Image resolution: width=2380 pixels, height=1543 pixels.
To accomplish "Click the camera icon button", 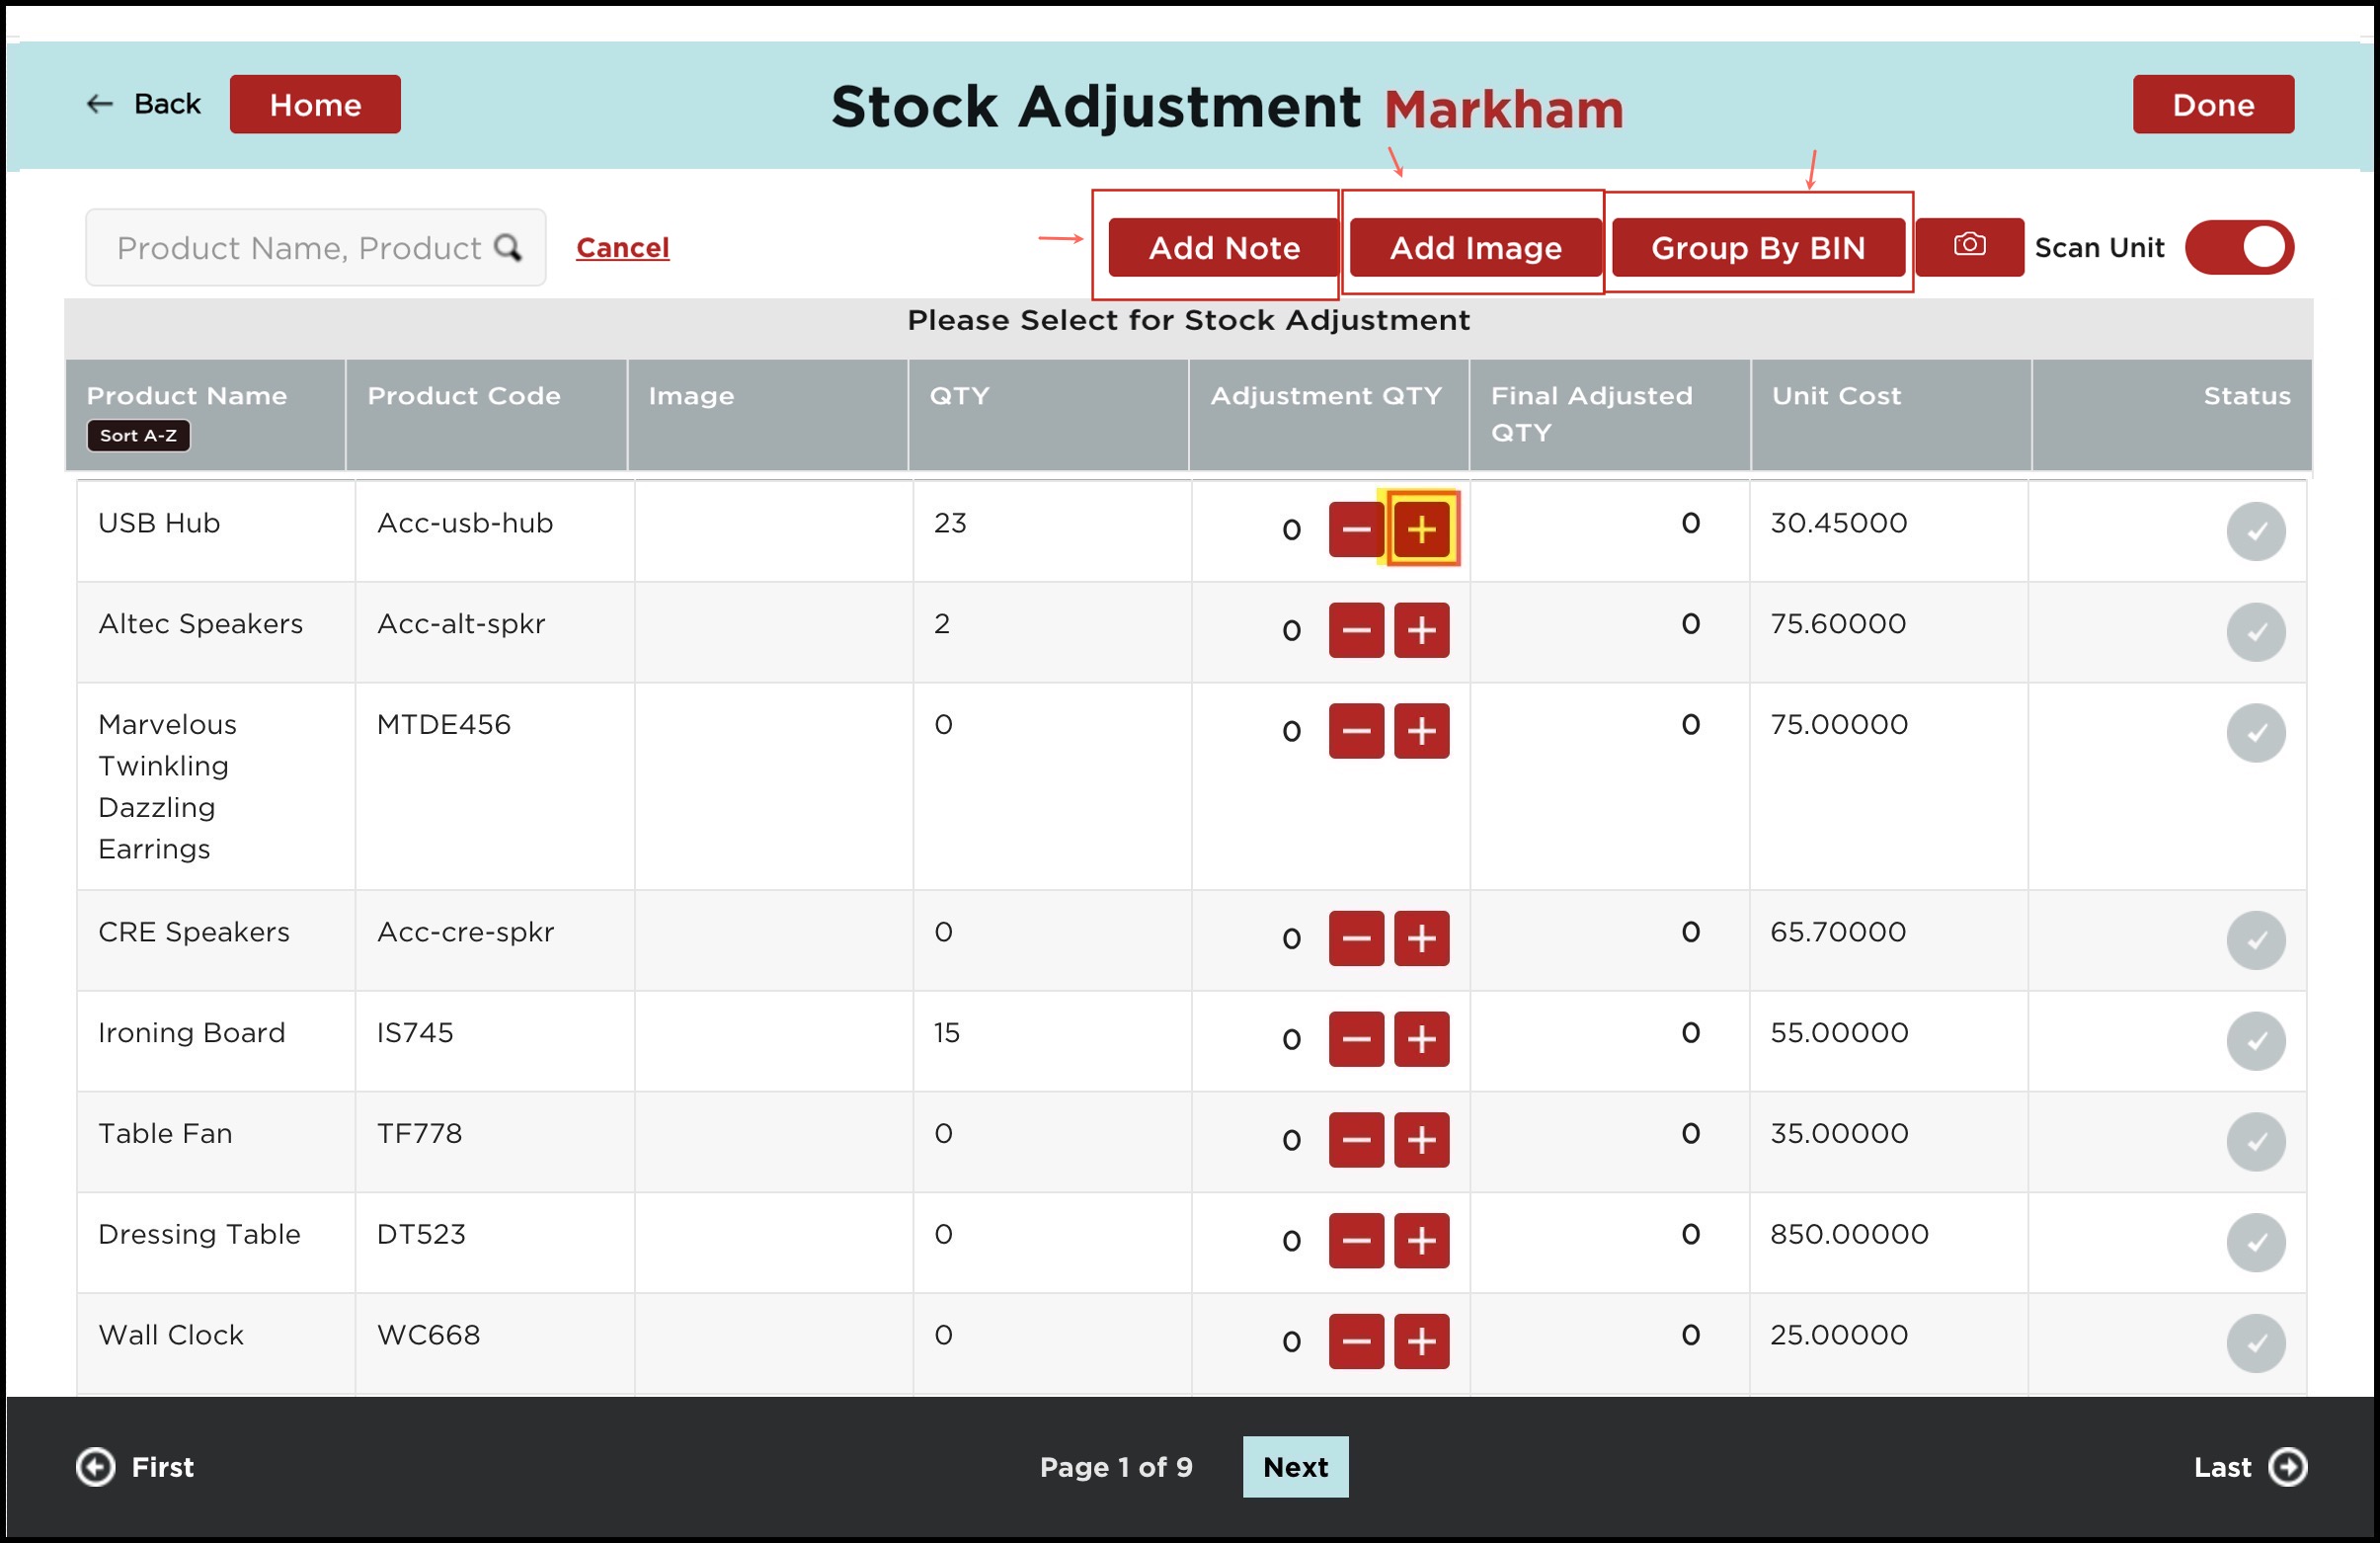I will coord(1969,246).
